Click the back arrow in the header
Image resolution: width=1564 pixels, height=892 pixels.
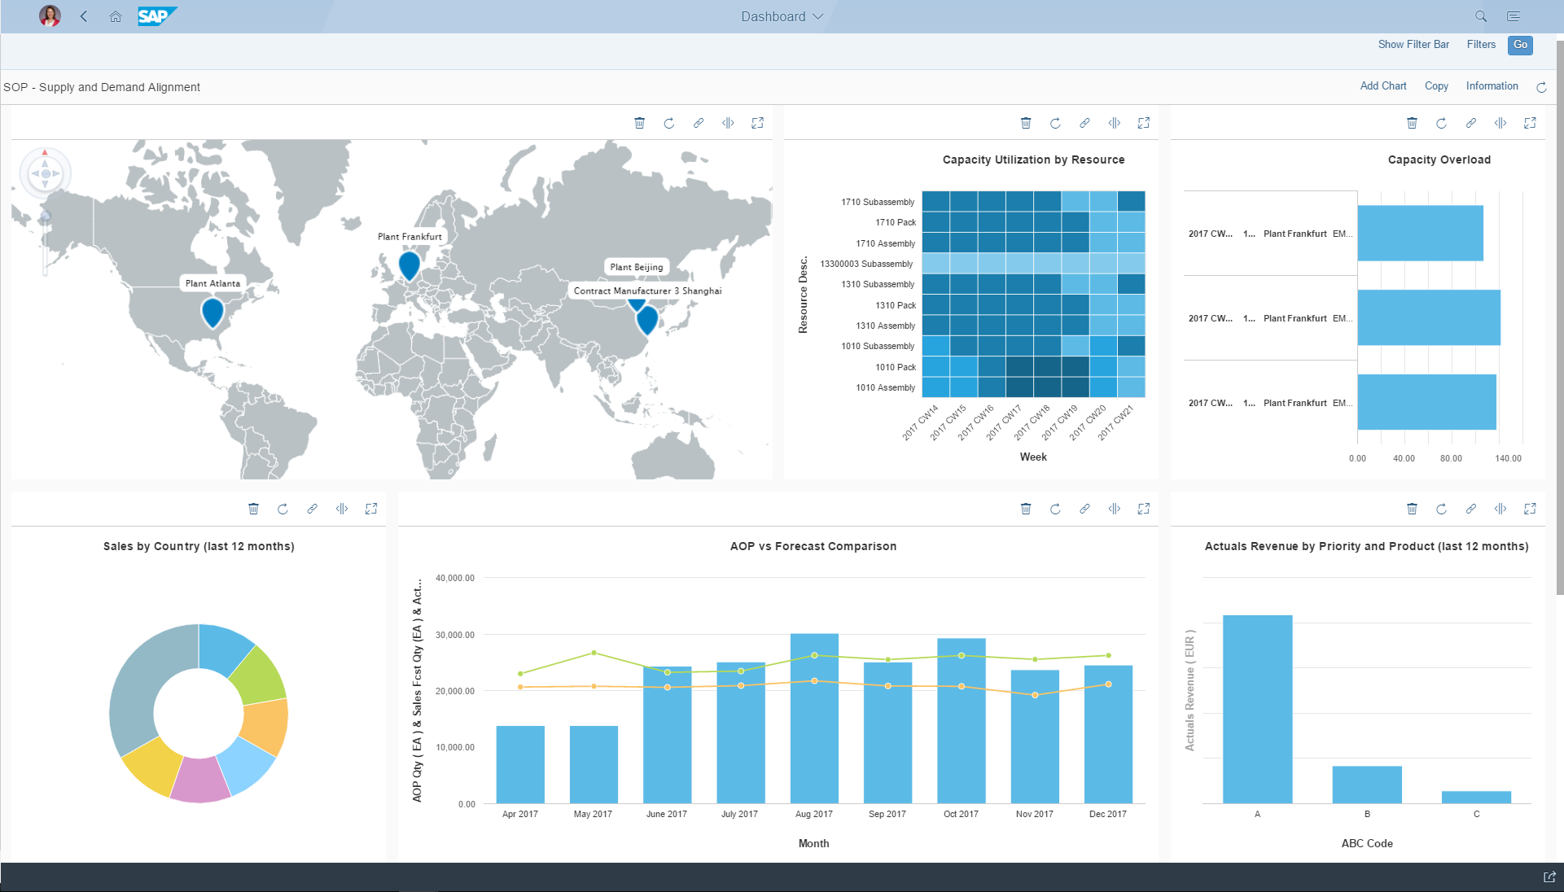[x=82, y=16]
